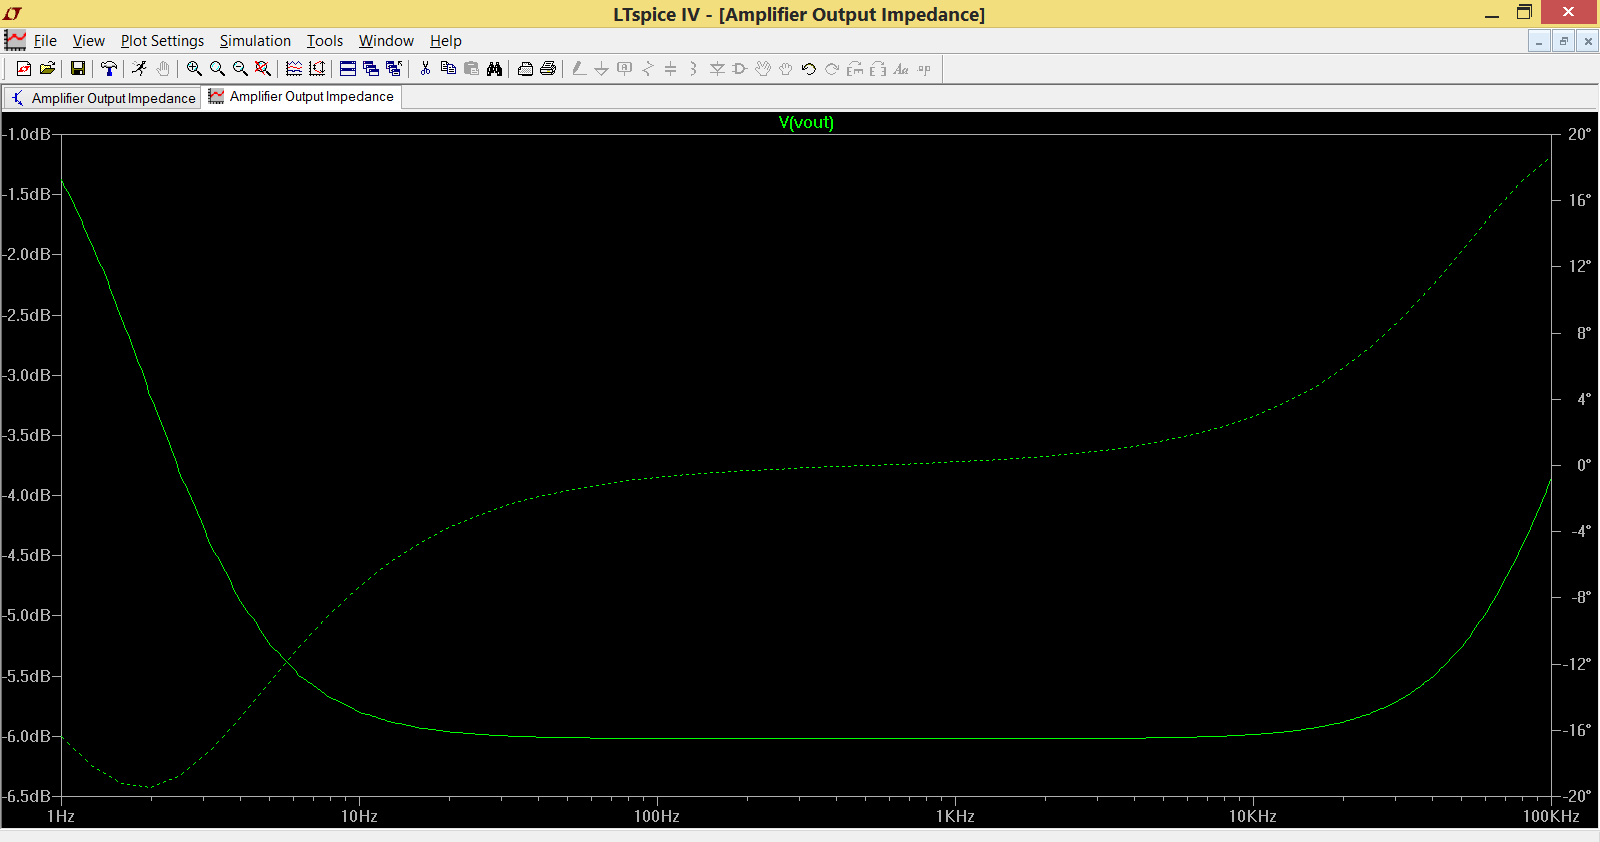Minimize the inner plot window
The width and height of the screenshot is (1600, 842).
coord(1539,41)
